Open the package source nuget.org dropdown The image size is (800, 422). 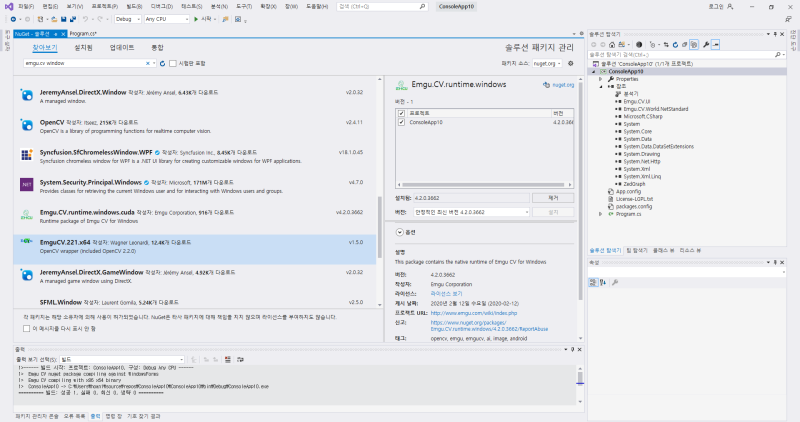tap(547, 63)
